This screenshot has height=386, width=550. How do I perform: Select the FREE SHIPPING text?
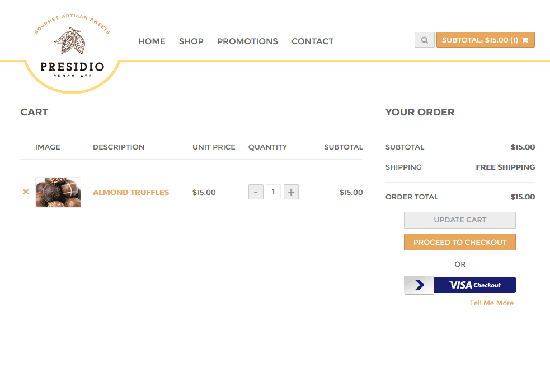click(x=505, y=167)
